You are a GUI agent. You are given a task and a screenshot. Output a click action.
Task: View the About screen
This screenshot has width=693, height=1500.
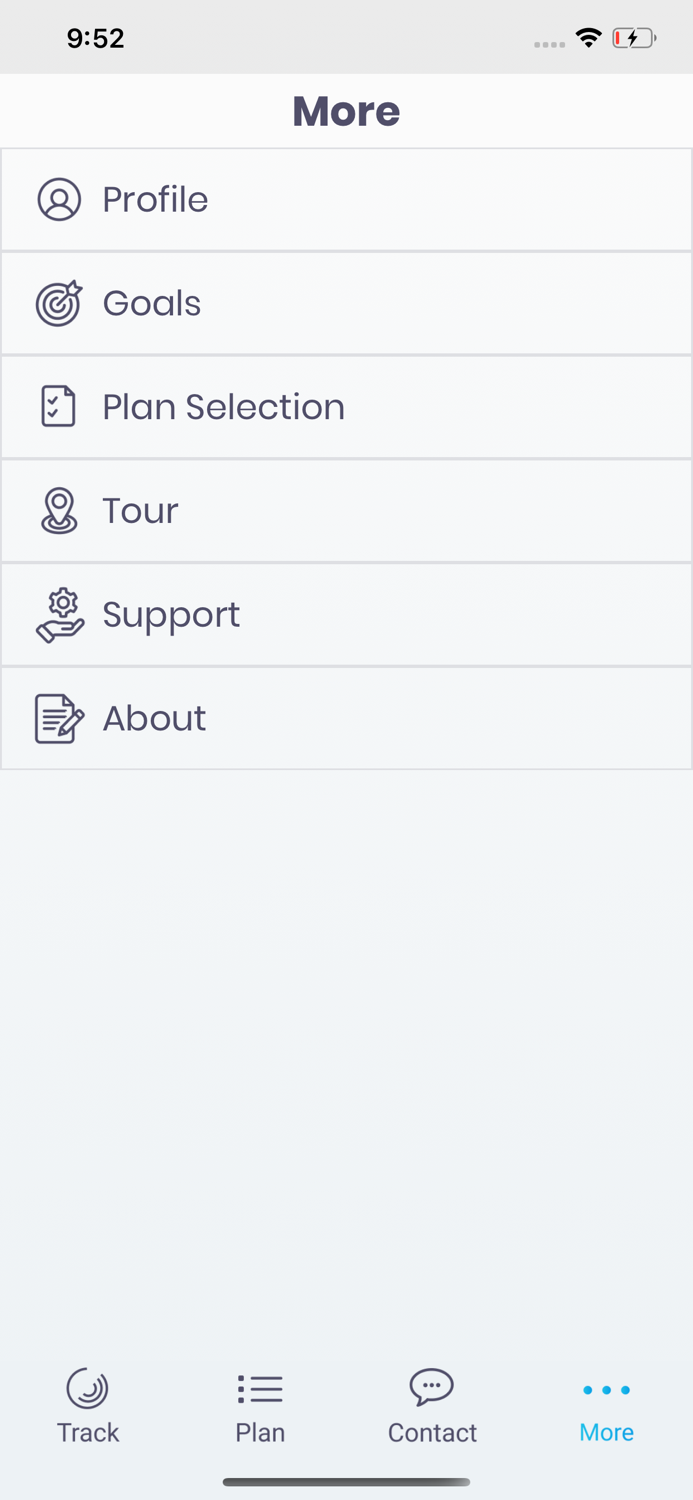pyautogui.click(x=346, y=718)
